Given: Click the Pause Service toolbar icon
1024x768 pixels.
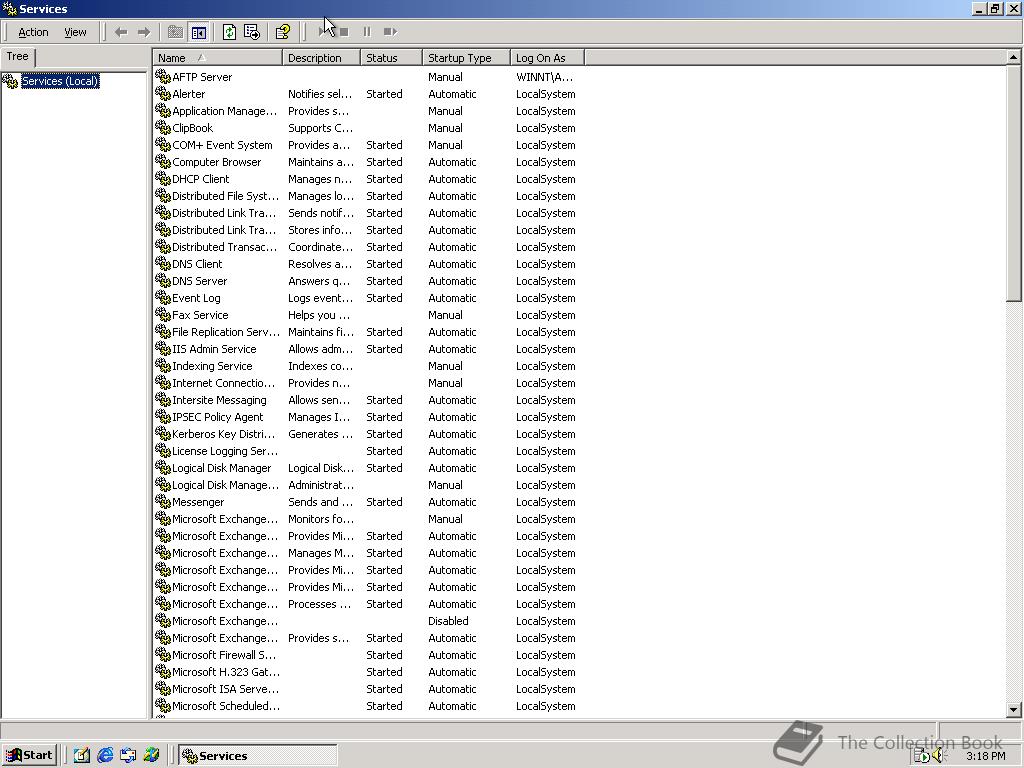Looking at the screenshot, I should point(367,32).
